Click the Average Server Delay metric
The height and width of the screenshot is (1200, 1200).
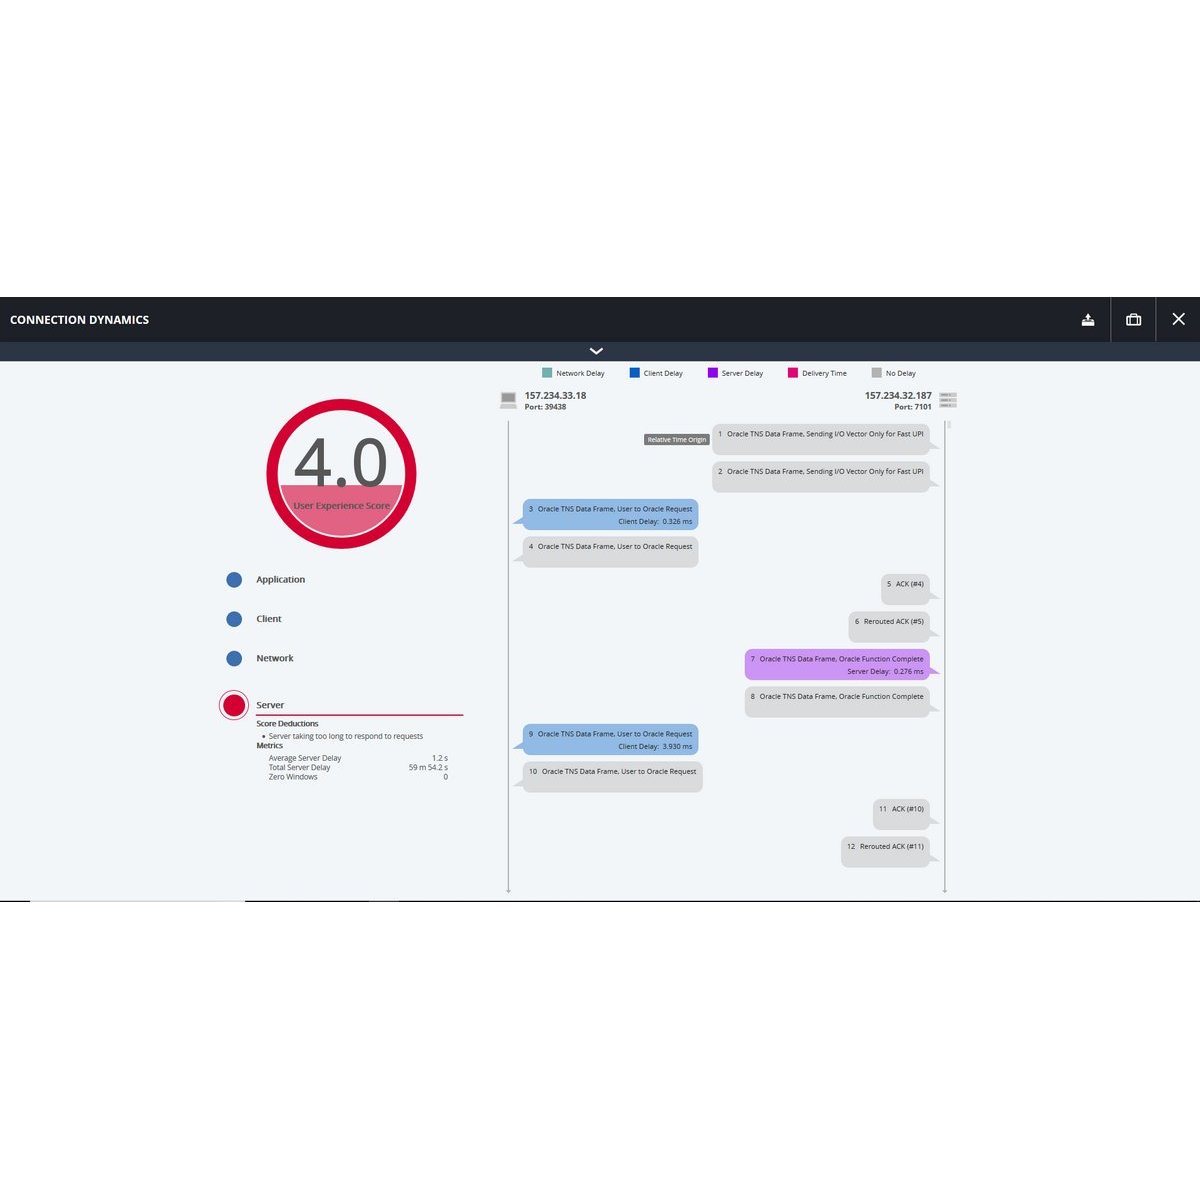point(305,758)
